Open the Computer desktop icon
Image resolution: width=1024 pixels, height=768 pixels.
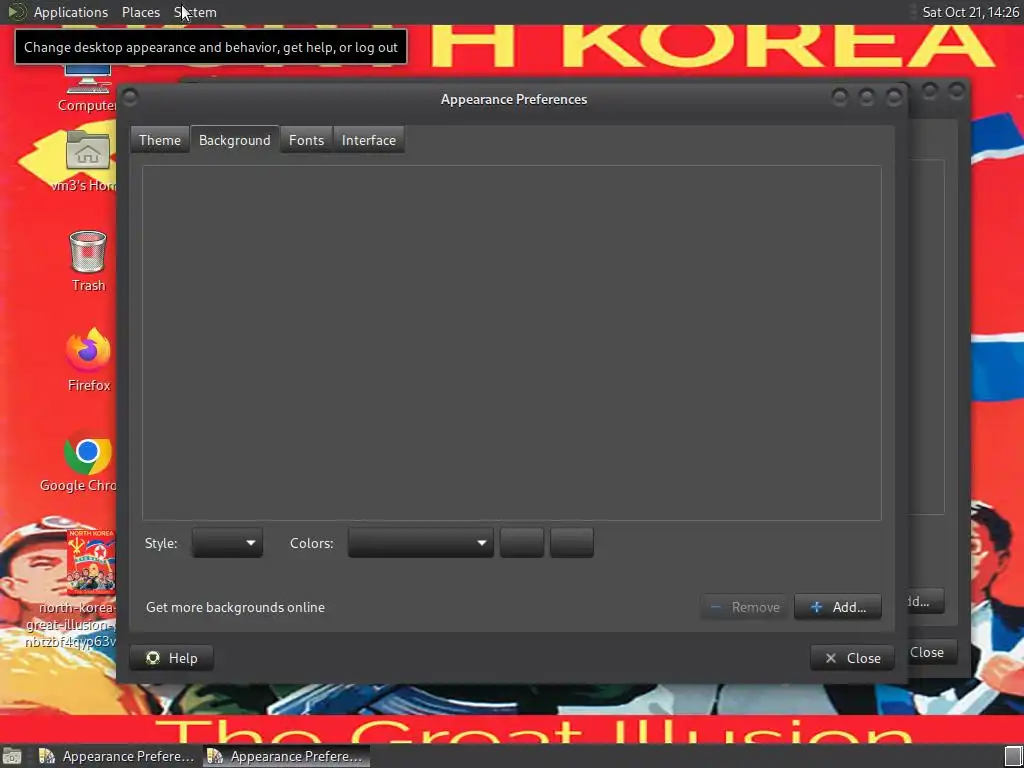point(88,88)
